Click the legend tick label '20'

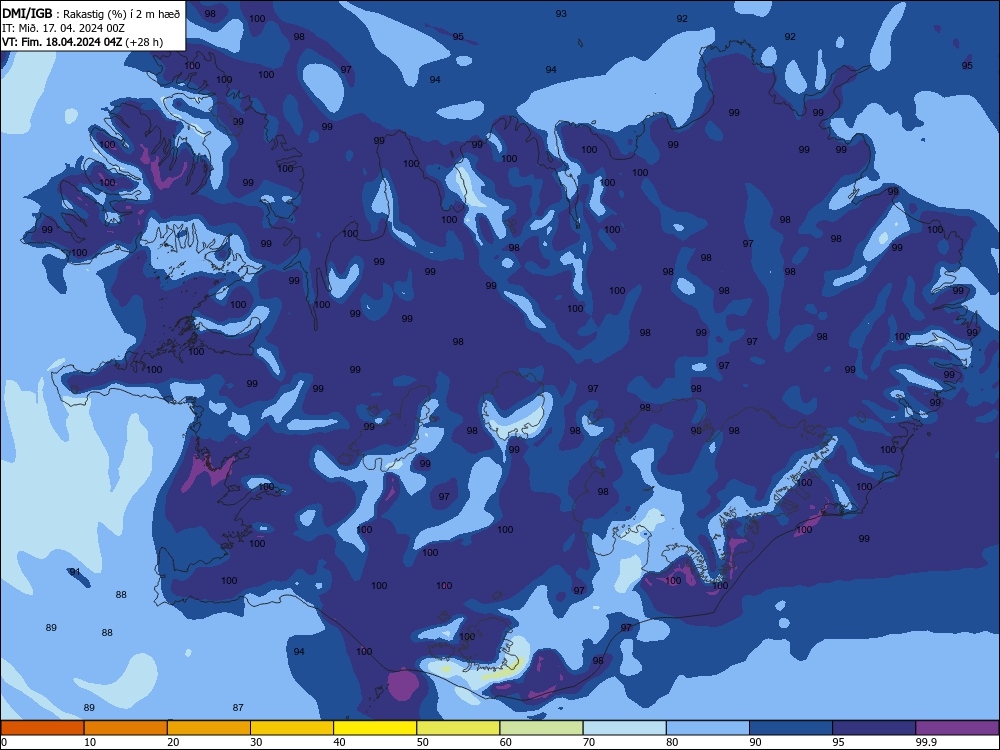click(x=173, y=742)
